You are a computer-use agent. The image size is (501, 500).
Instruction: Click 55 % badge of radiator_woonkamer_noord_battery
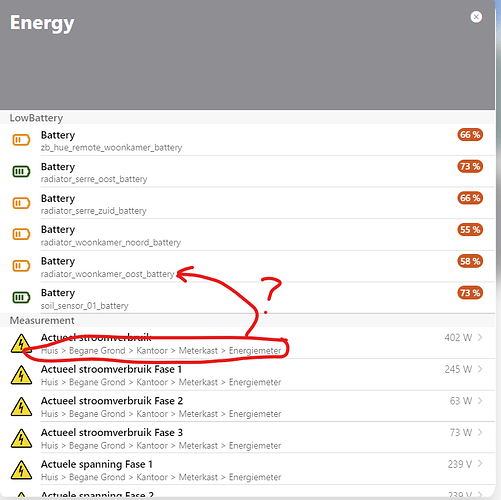pos(470,229)
